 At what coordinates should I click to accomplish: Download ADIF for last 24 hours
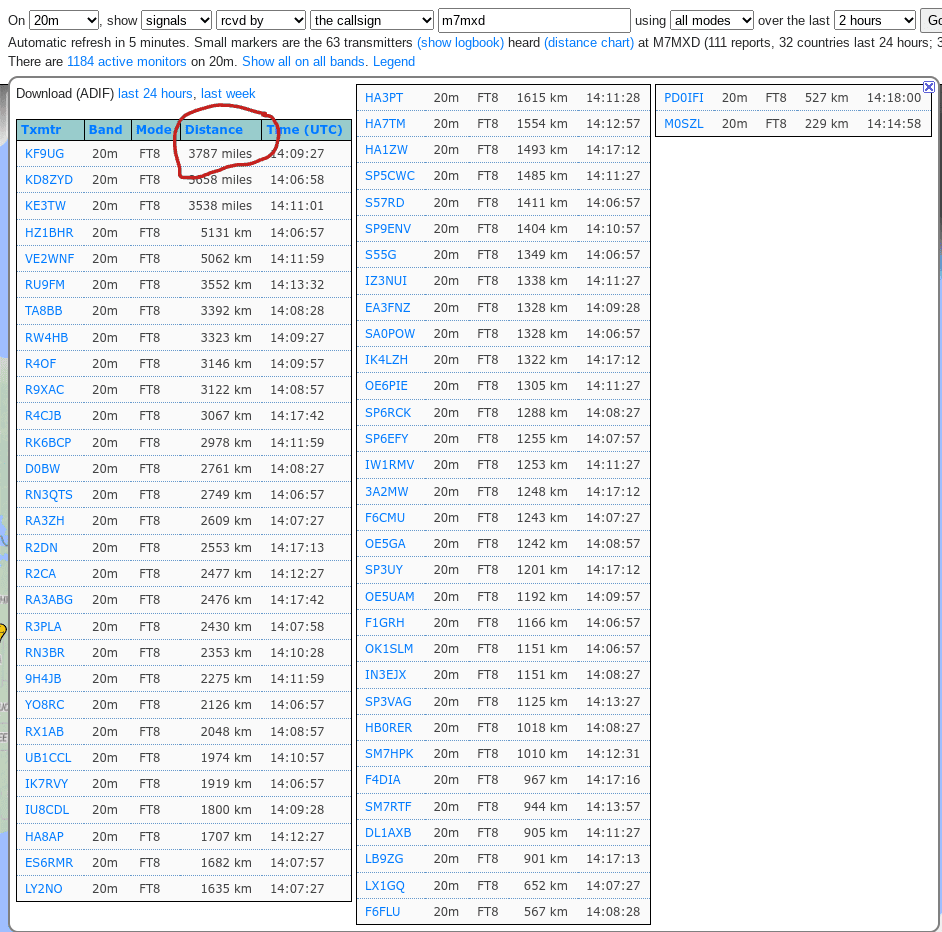(155, 94)
